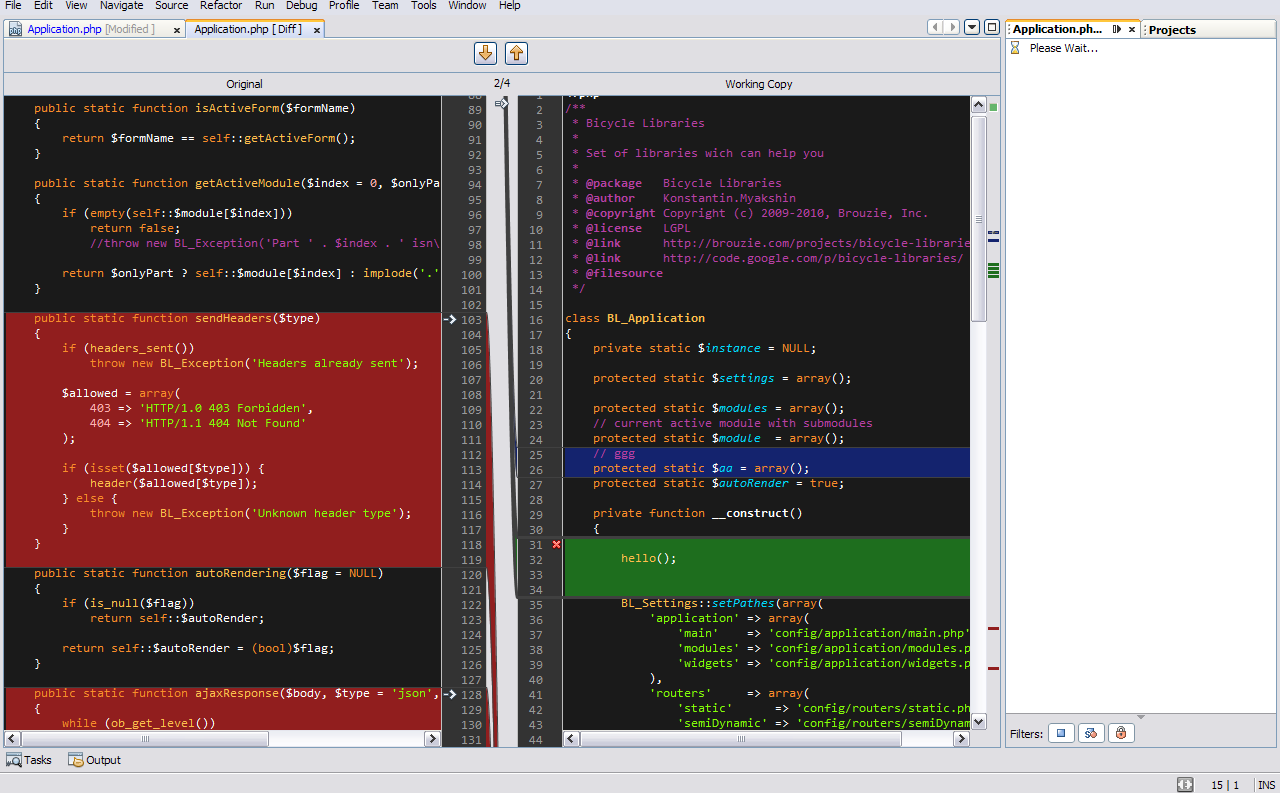Click Original pane horizontal scrollbar thumb
Viewport: 1280px width, 793px height.
(145, 739)
